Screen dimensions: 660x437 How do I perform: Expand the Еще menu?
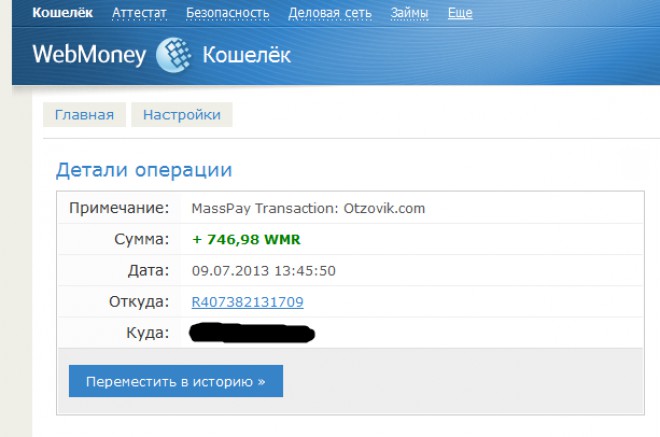460,13
